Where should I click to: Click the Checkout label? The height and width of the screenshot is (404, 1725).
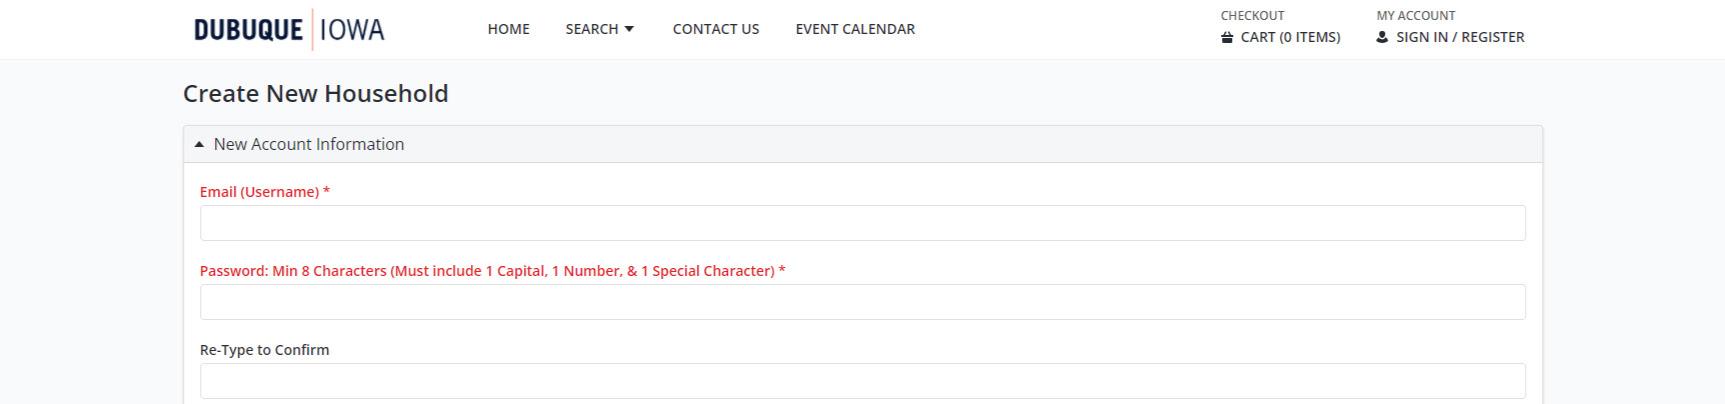point(1252,16)
